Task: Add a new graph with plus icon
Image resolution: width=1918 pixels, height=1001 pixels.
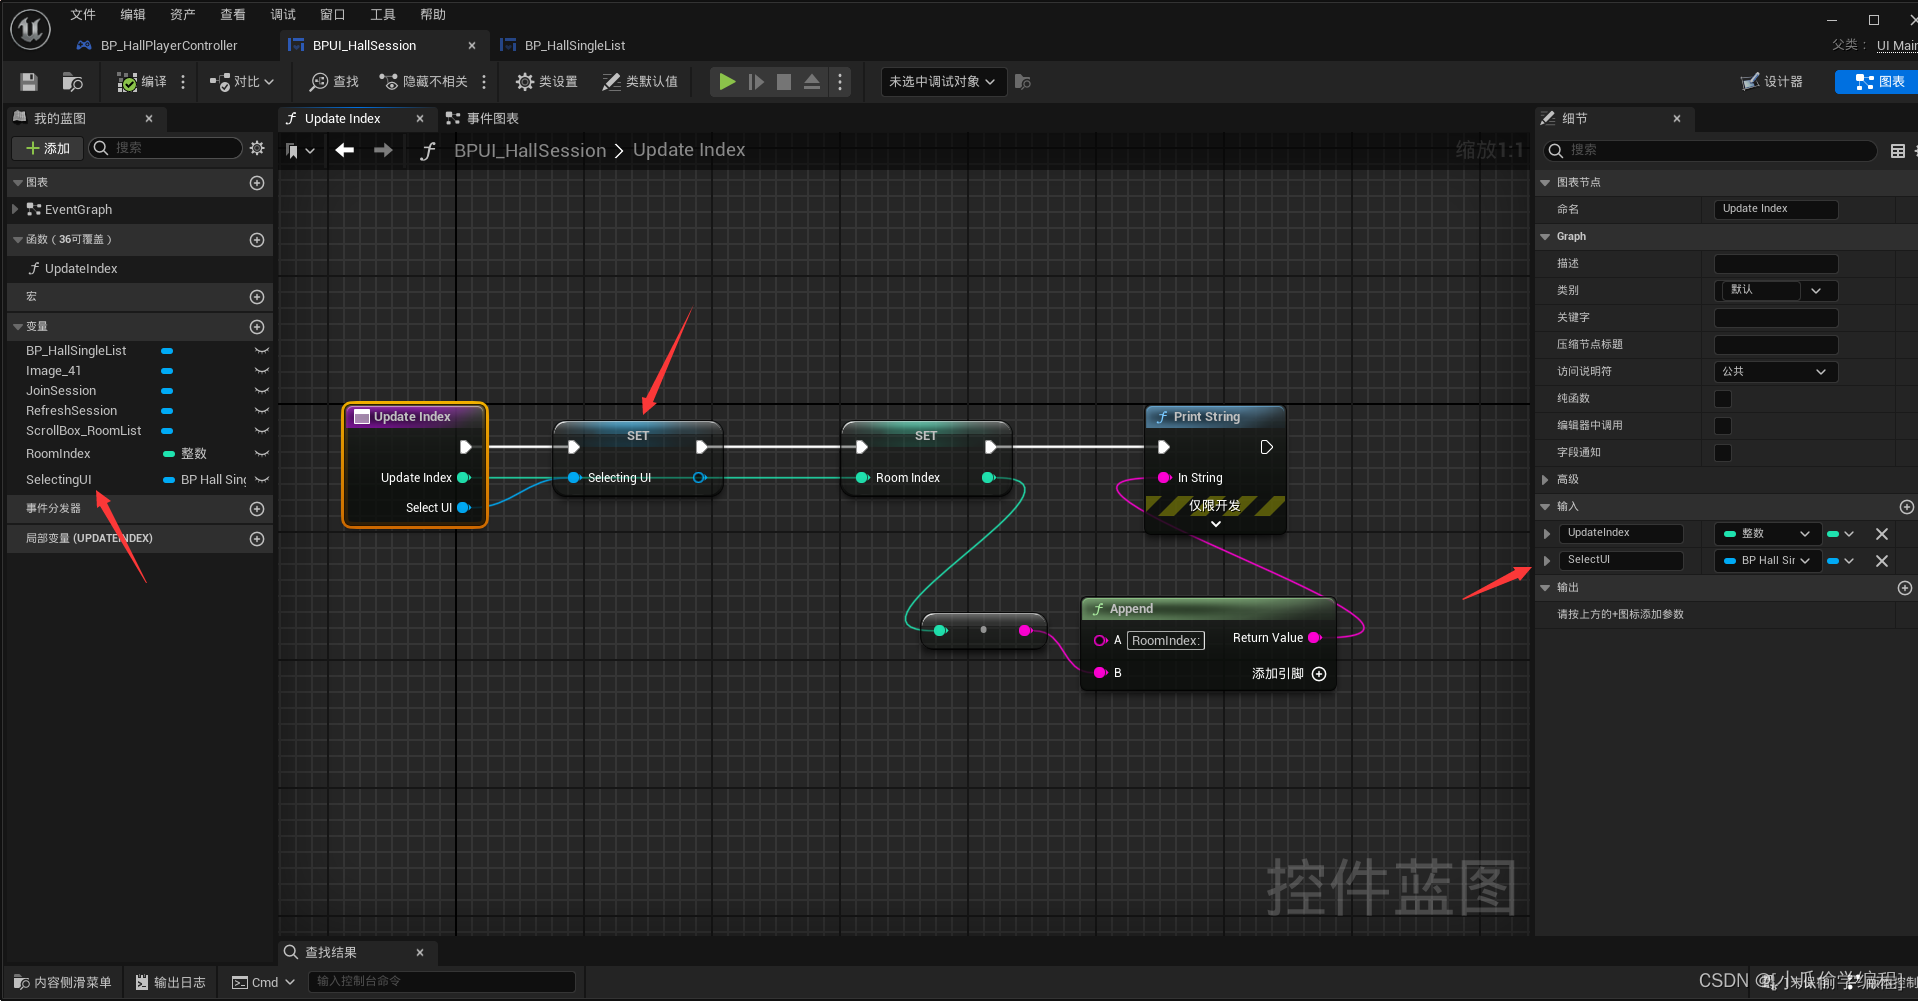Action: click(x=257, y=183)
